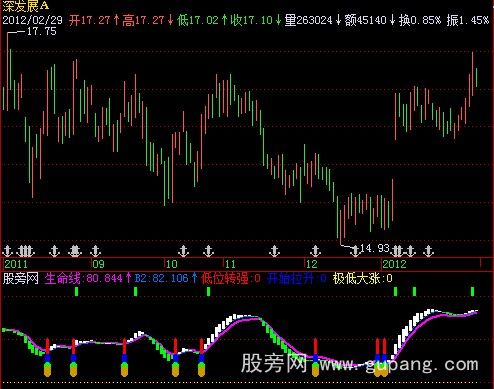The width and height of the screenshot is (494, 389).
Task: Click the 17.75 highest price label
Action: click(41, 32)
